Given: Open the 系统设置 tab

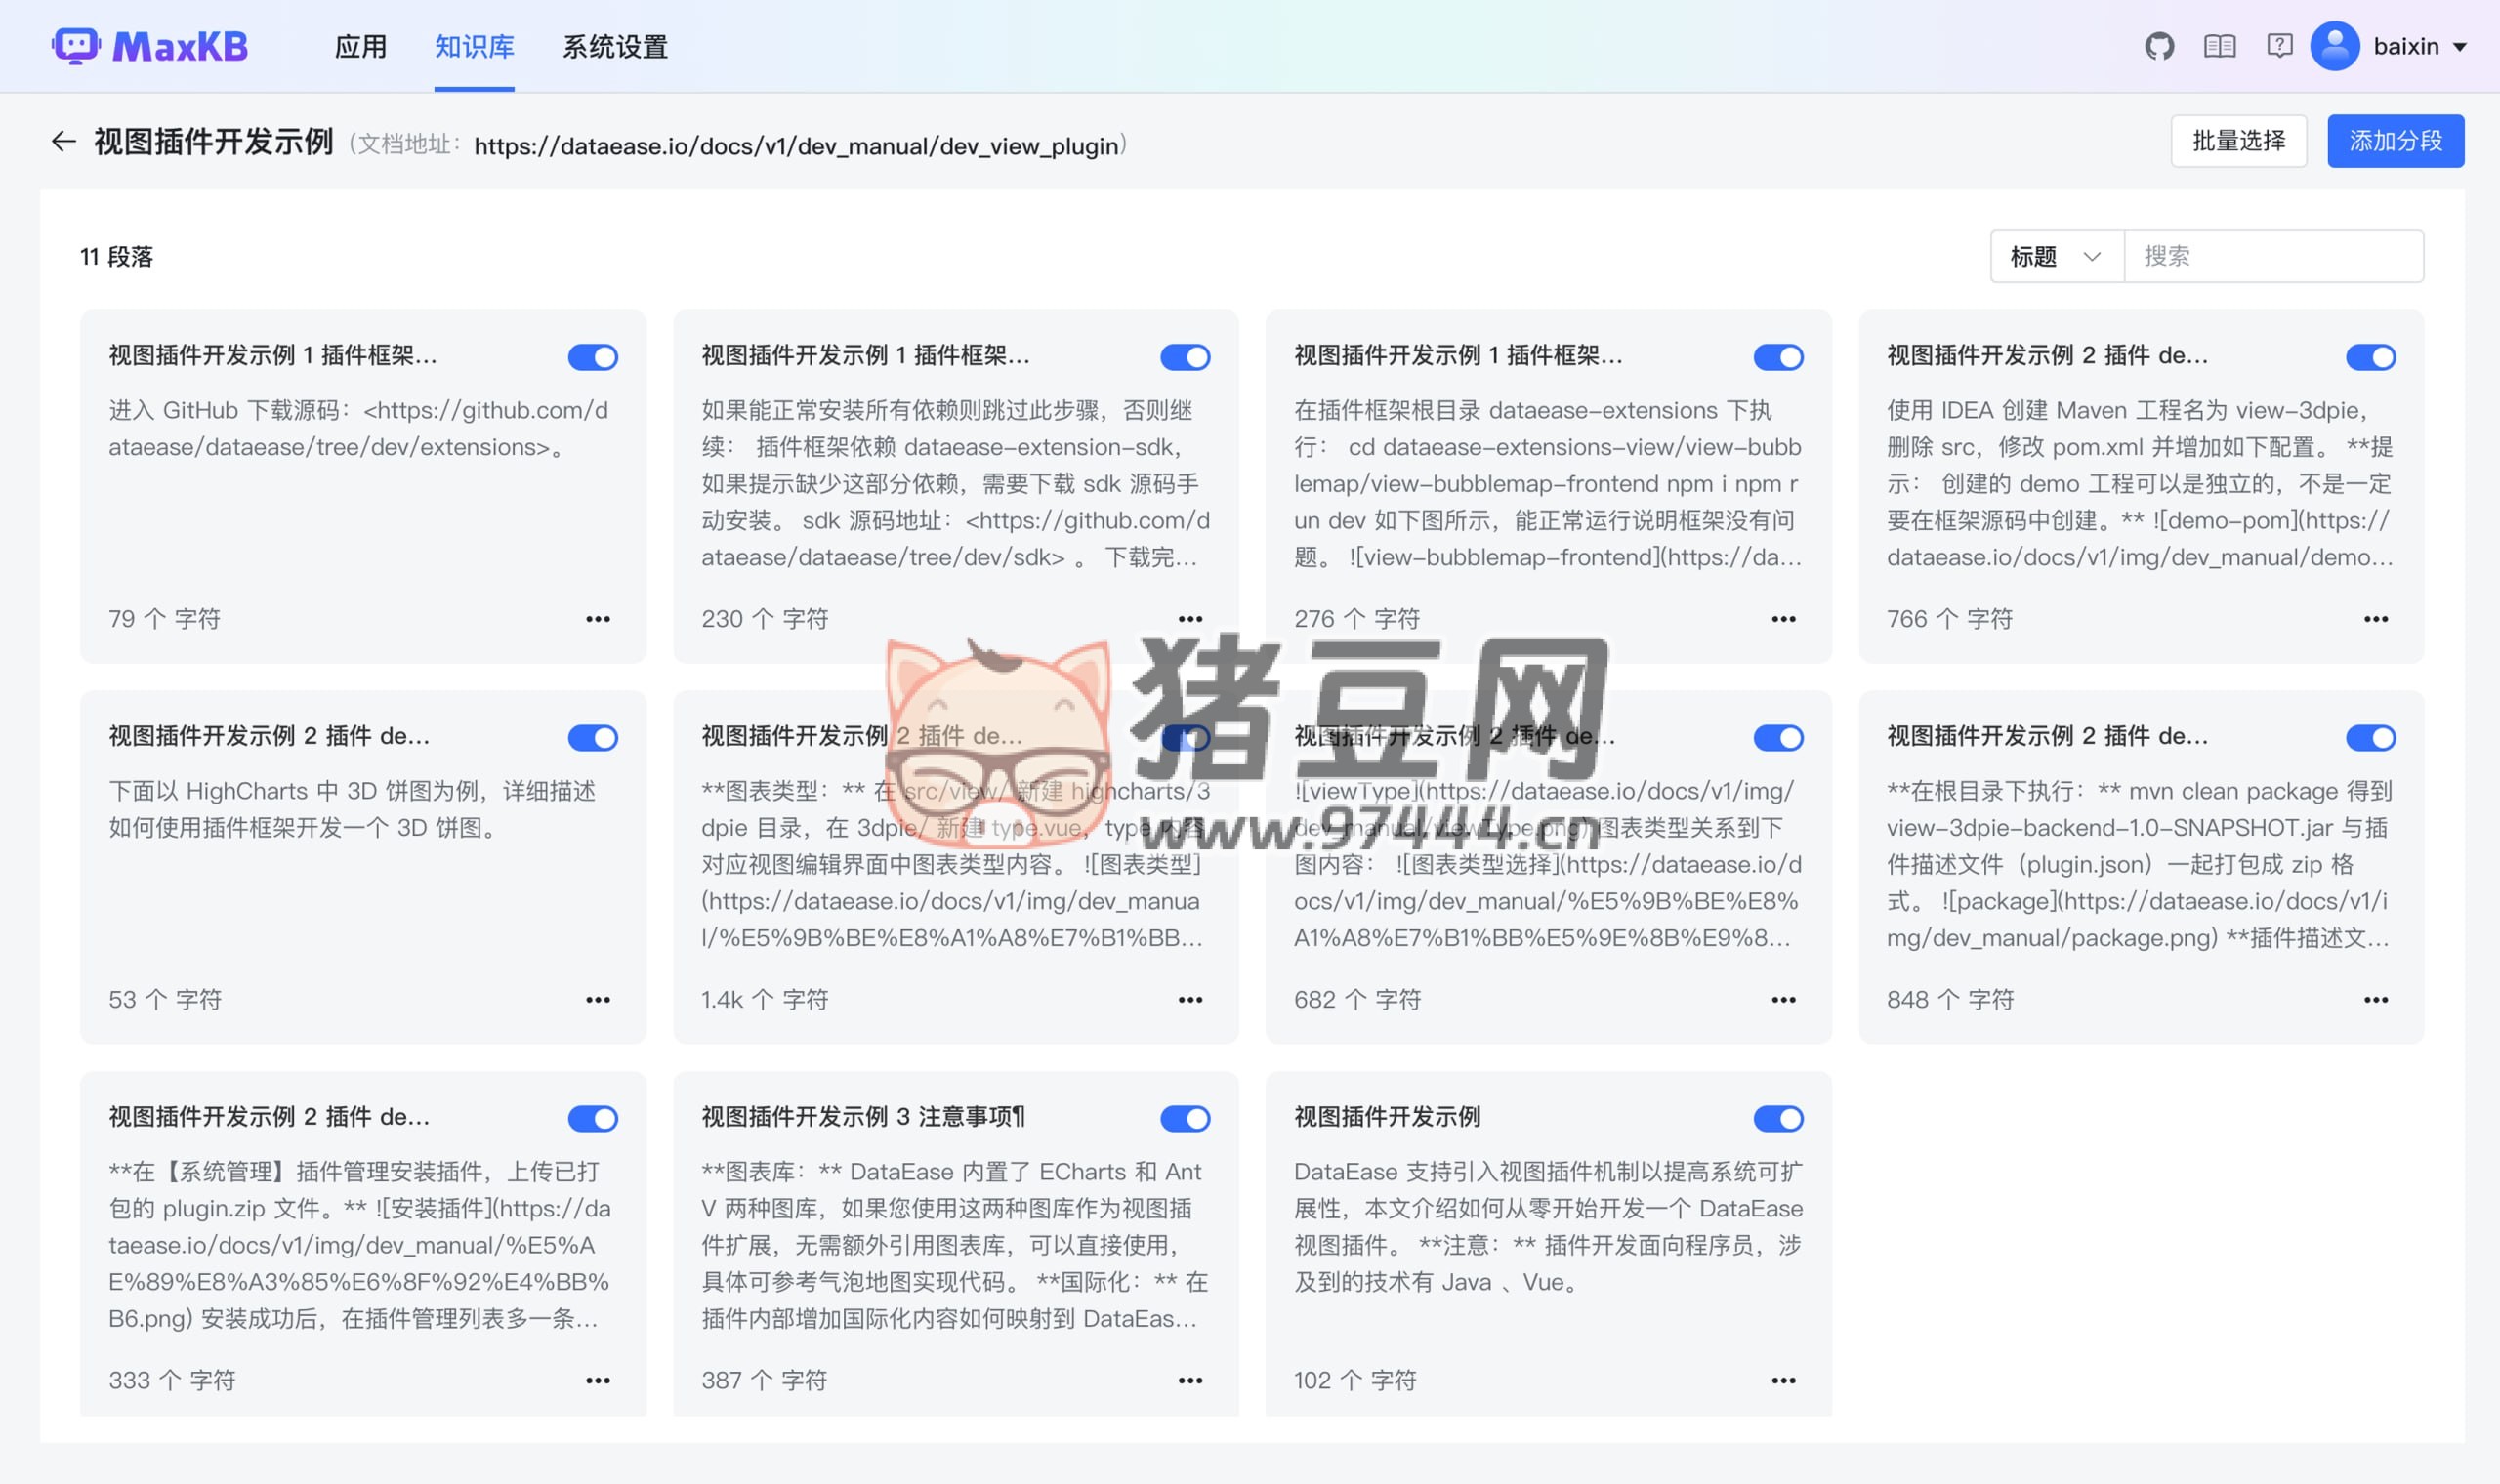Looking at the screenshot, I should click(x=614, y=47).
